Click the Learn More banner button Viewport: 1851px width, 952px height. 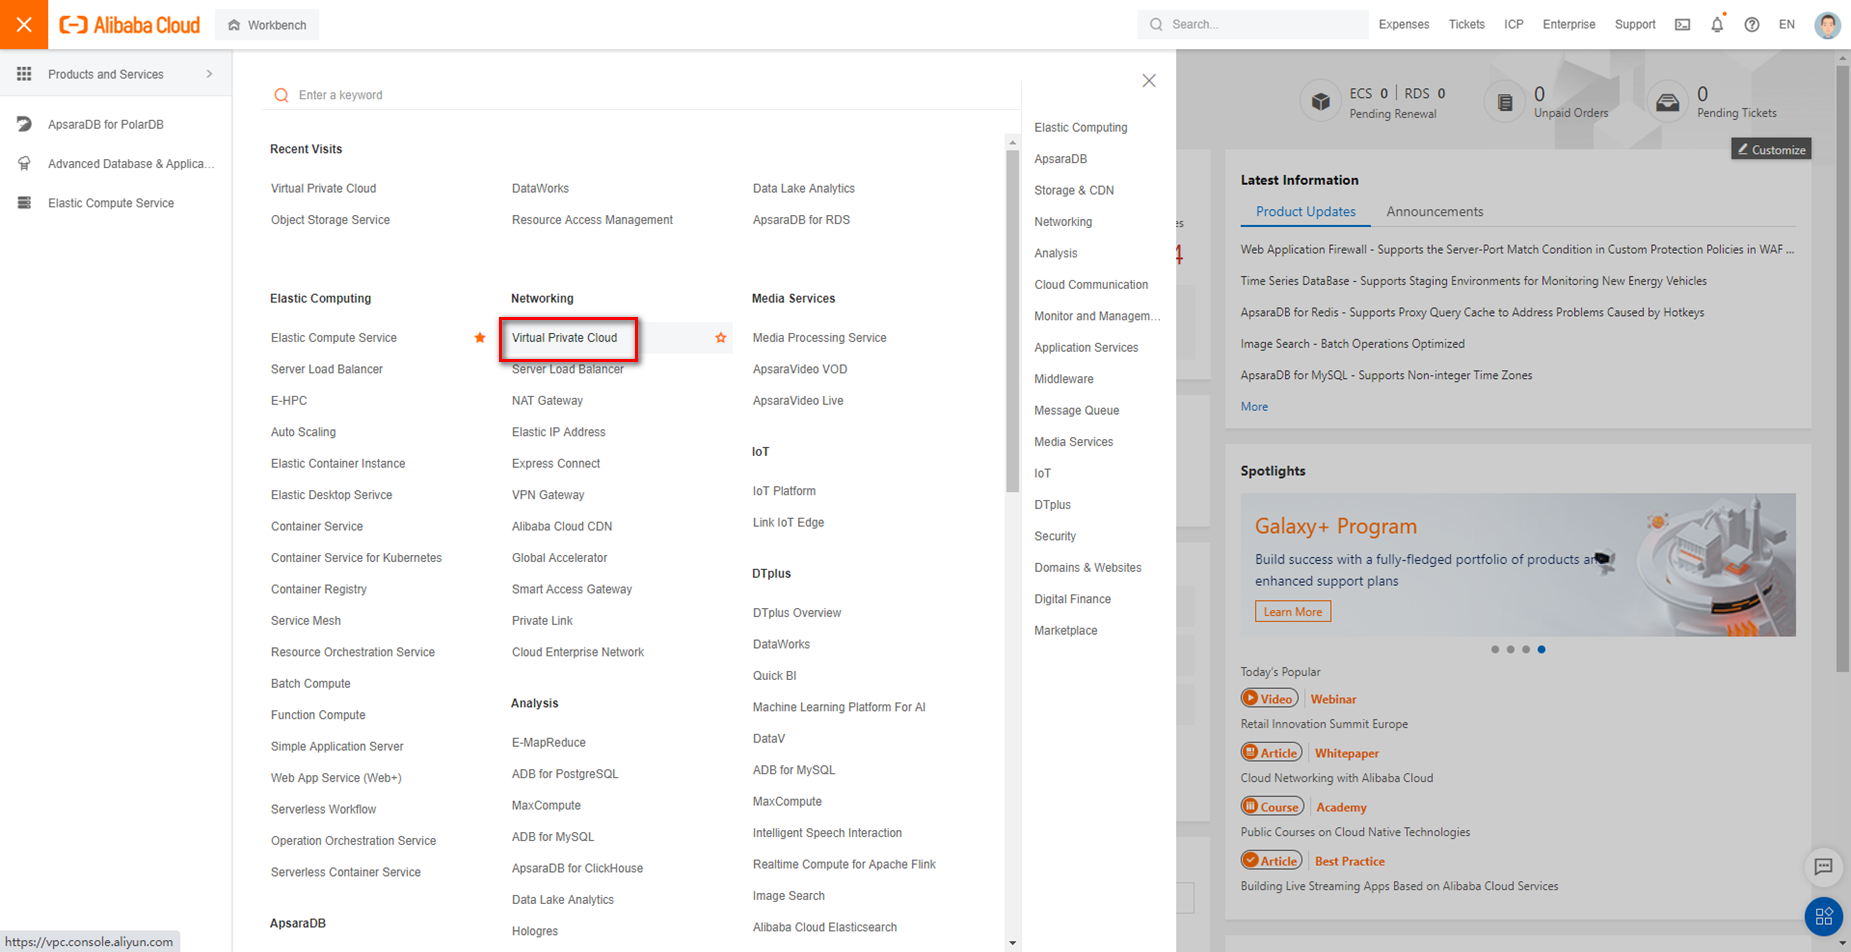[x=1292, y=612]
